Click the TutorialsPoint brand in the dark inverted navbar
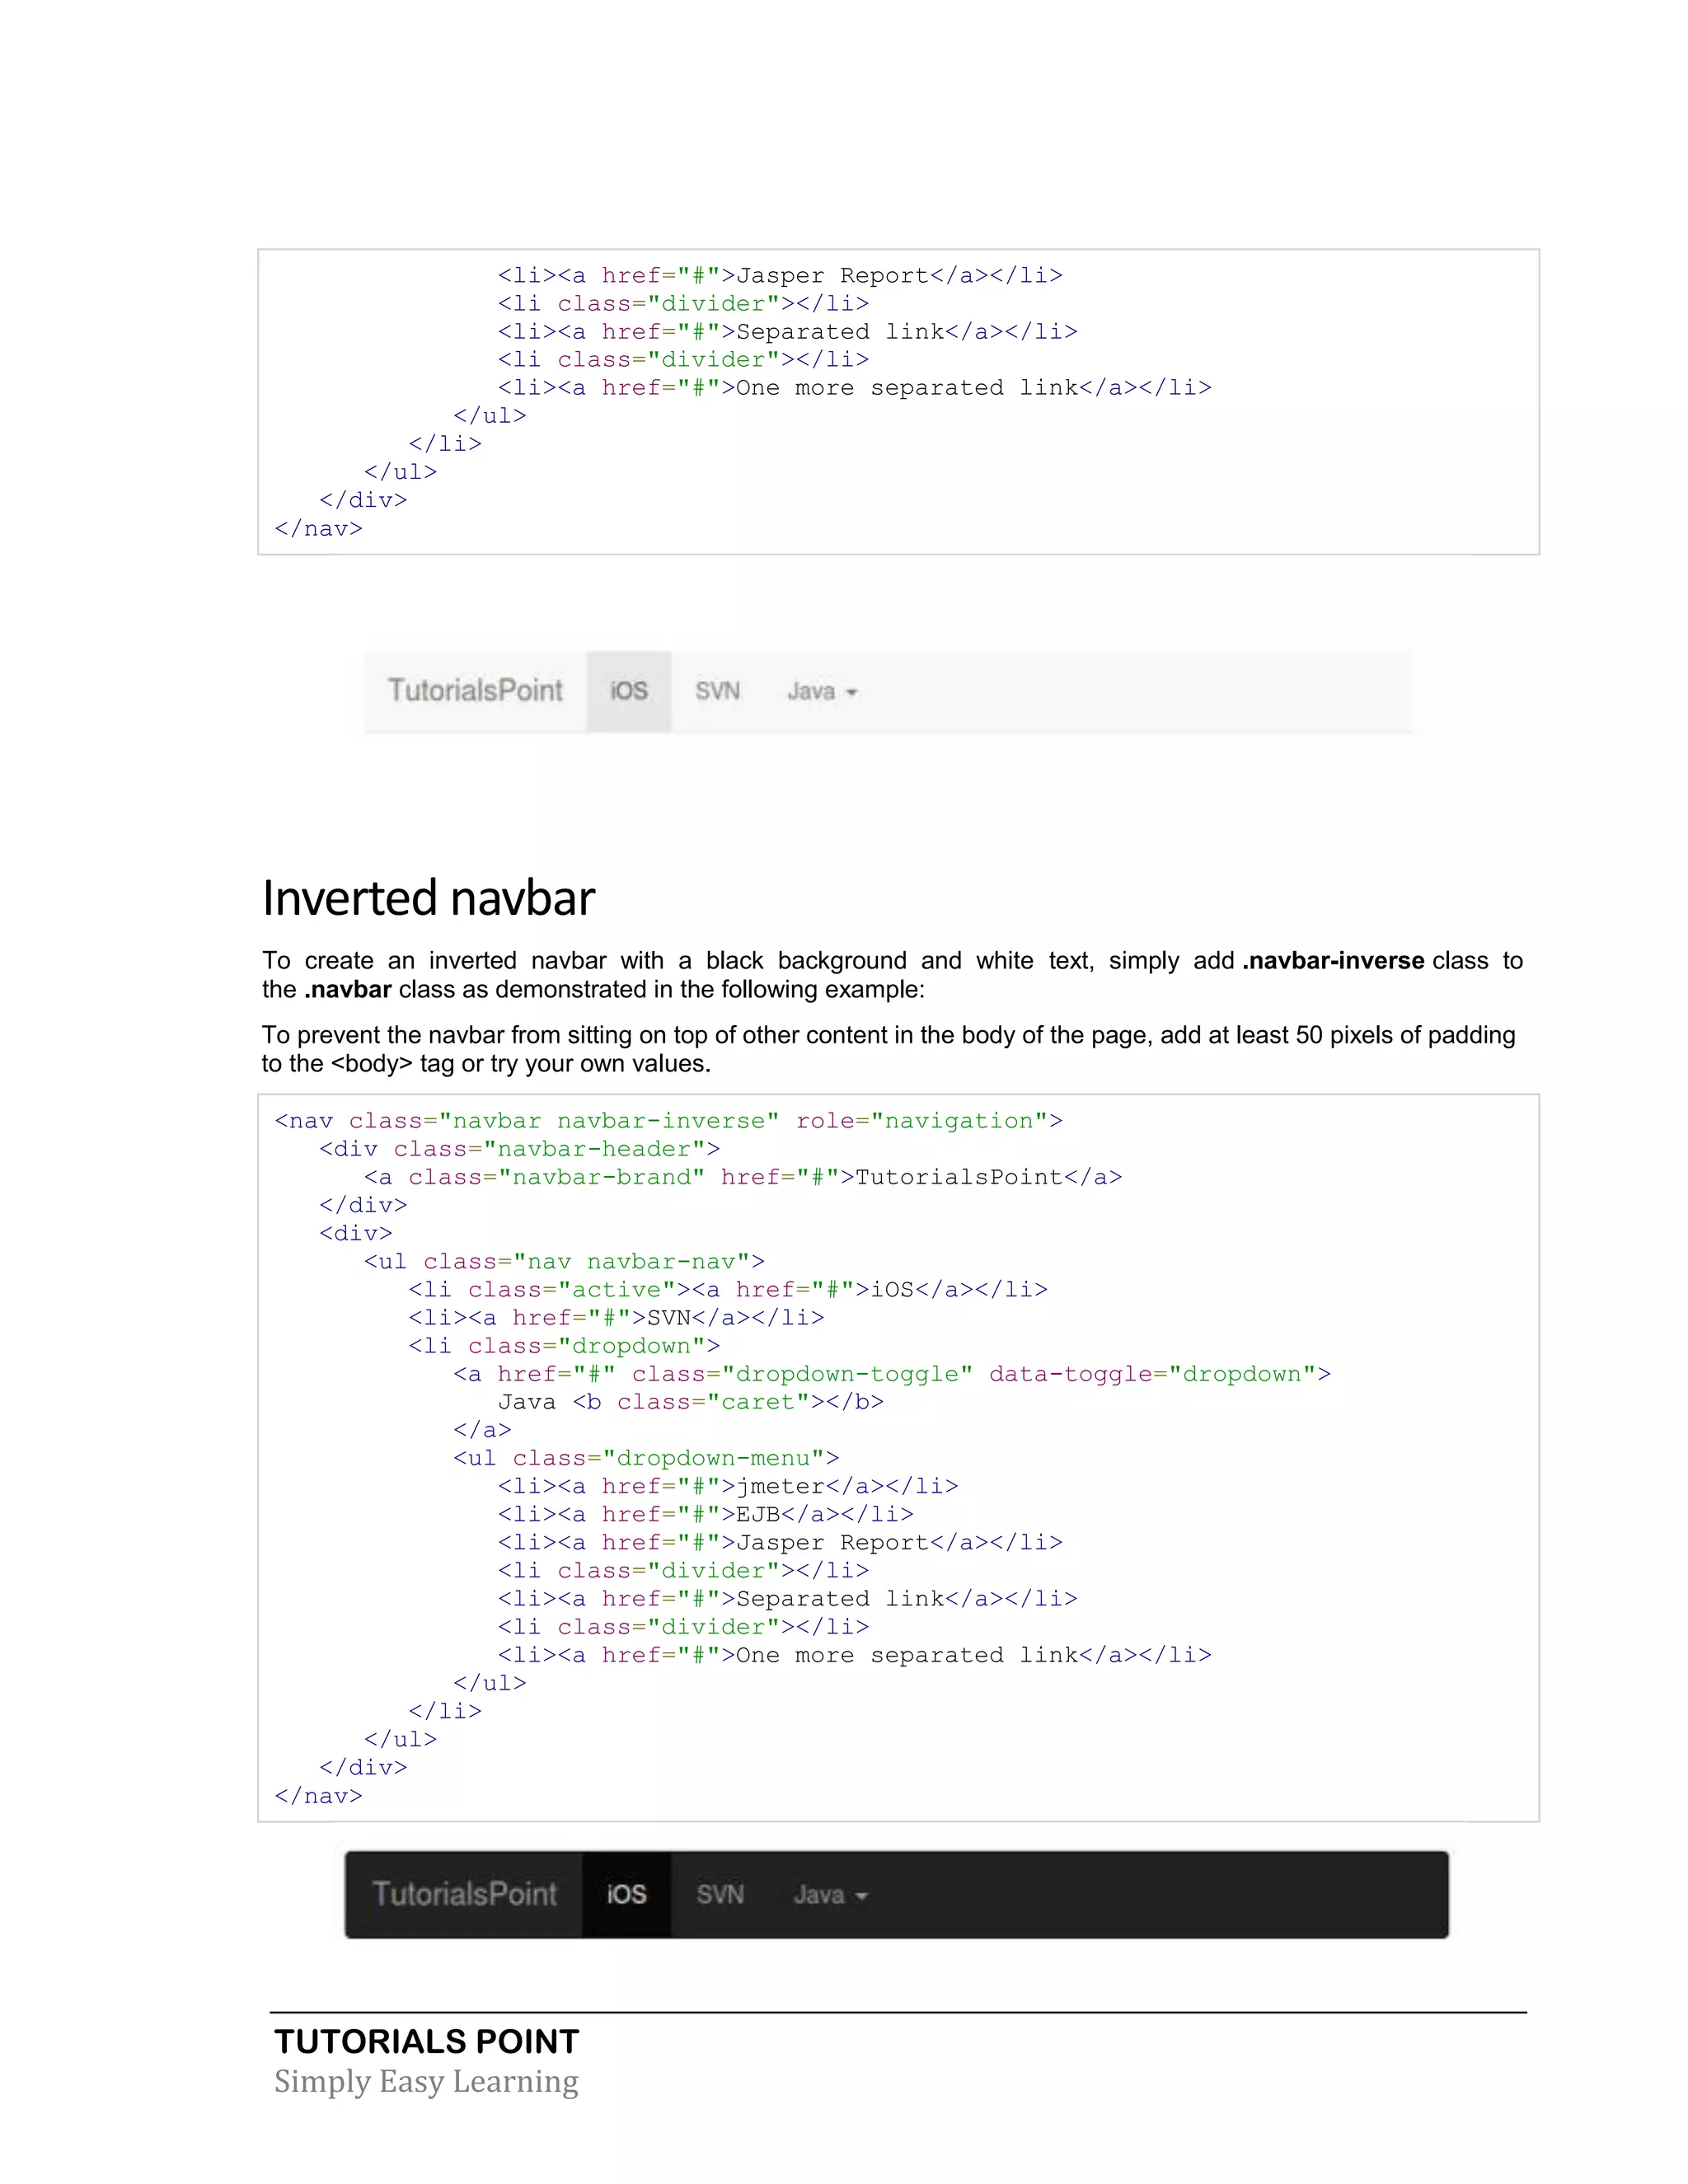 (x=465, y=1894)
